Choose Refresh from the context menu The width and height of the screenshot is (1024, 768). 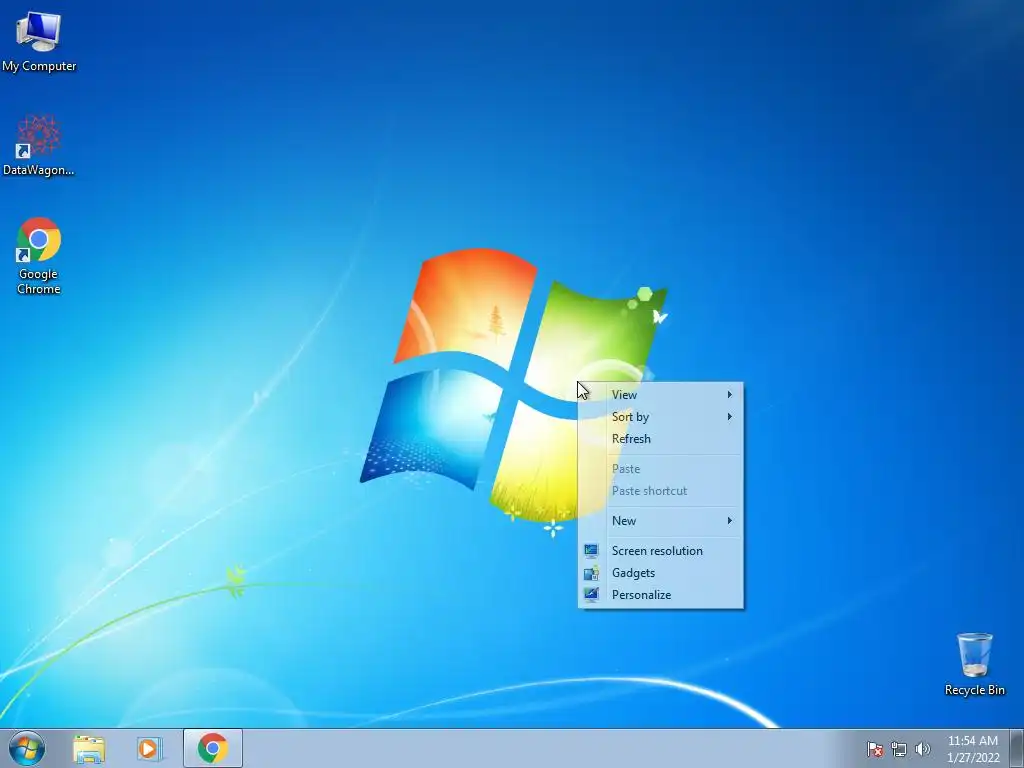[x=660, y=439]
